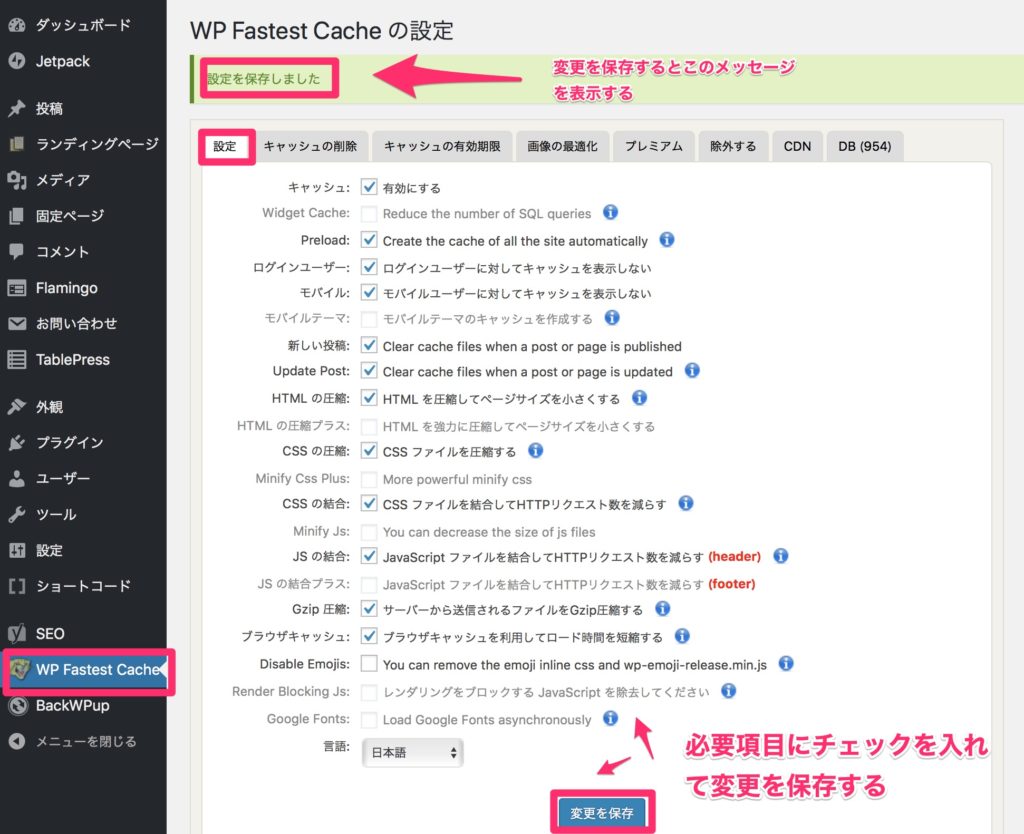Screen dimensions: 1024x834
Task: Click the 変更を保存 button
Action: tap(601, 813)
